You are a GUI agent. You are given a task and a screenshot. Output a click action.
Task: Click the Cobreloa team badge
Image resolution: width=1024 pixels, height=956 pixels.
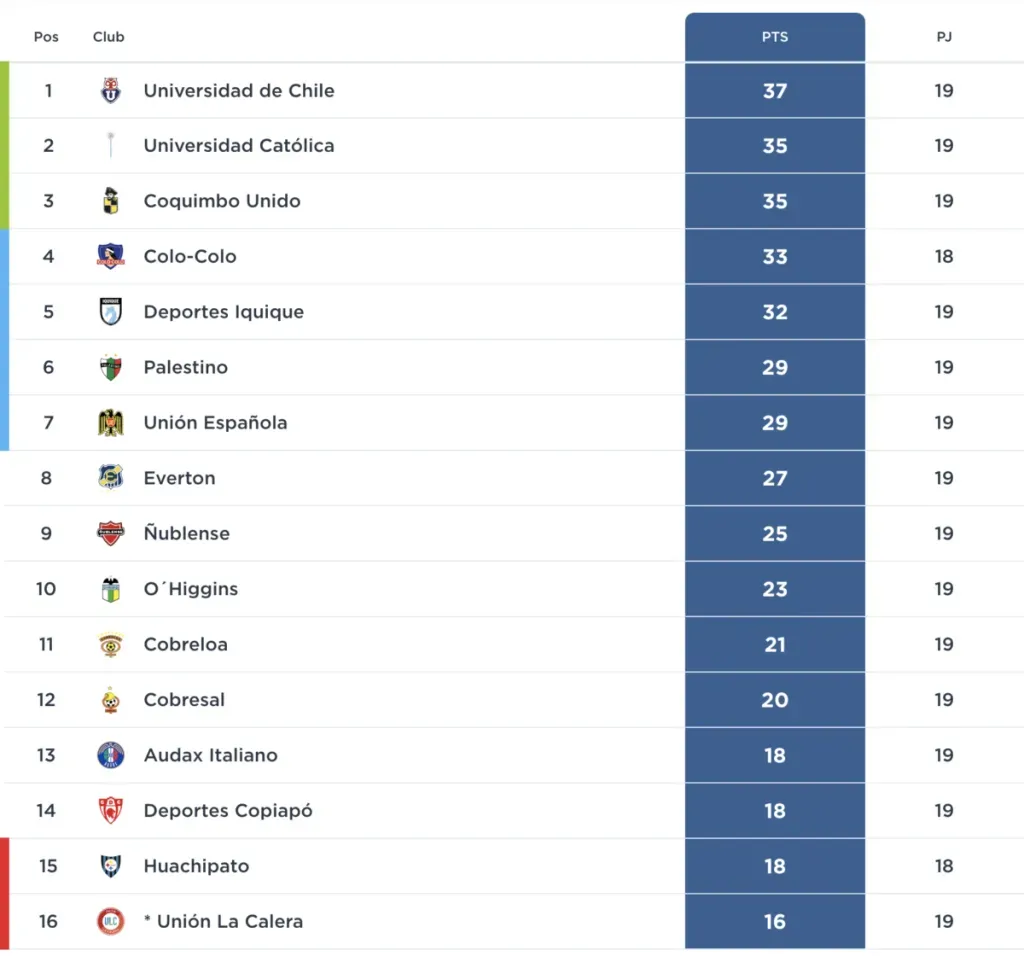click(110, 644)
